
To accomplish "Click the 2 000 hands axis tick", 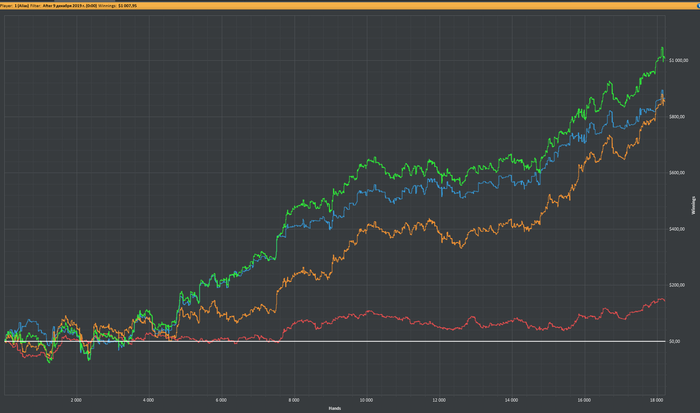I will click(x=76, y=400).
